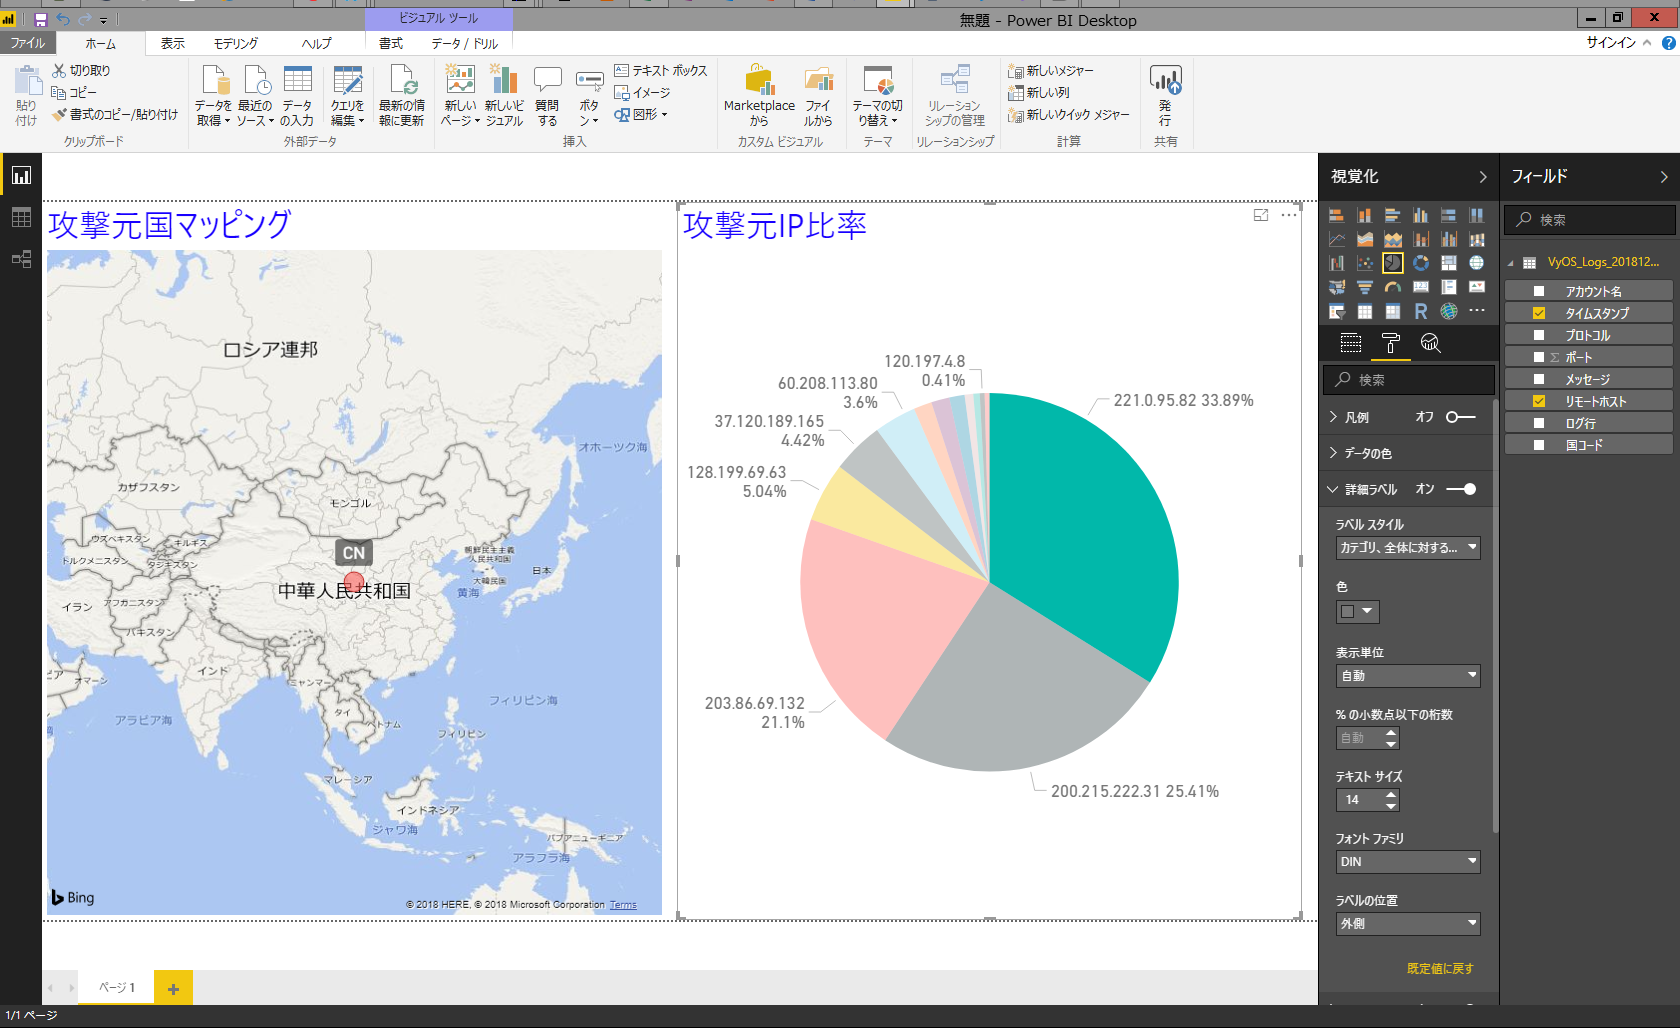Switch to Data view in sidebar
The height and width of the screenshot is (1028, 1680).
(21, 217)
